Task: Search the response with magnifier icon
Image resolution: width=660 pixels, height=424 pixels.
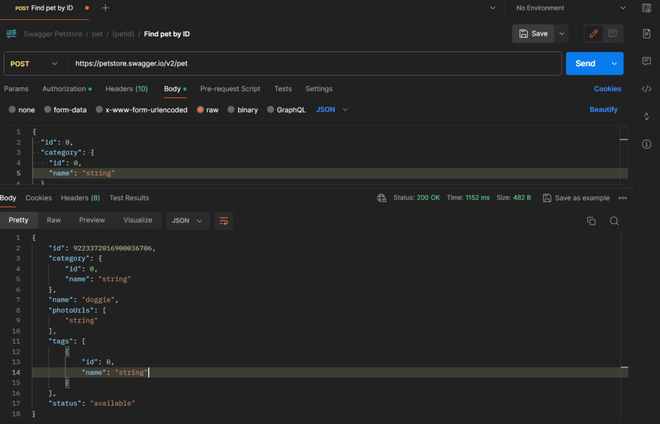Action: 614,221
